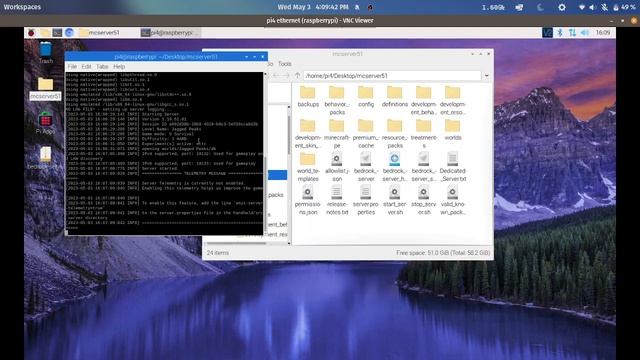Viewport: 640px width, 360px height.
Task: Open the Workspaces overview on host panel
Action: coord(22,7)
